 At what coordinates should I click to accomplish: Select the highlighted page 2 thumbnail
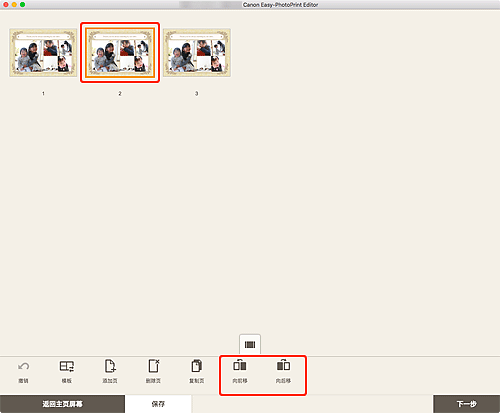pos(120,53)
